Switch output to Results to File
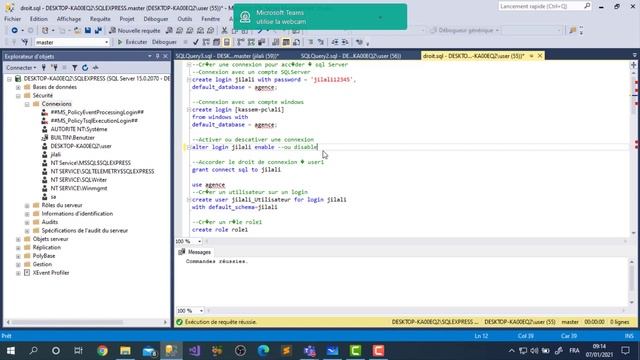640x360 pixels. pyautogui.click(x=296, y=42)
